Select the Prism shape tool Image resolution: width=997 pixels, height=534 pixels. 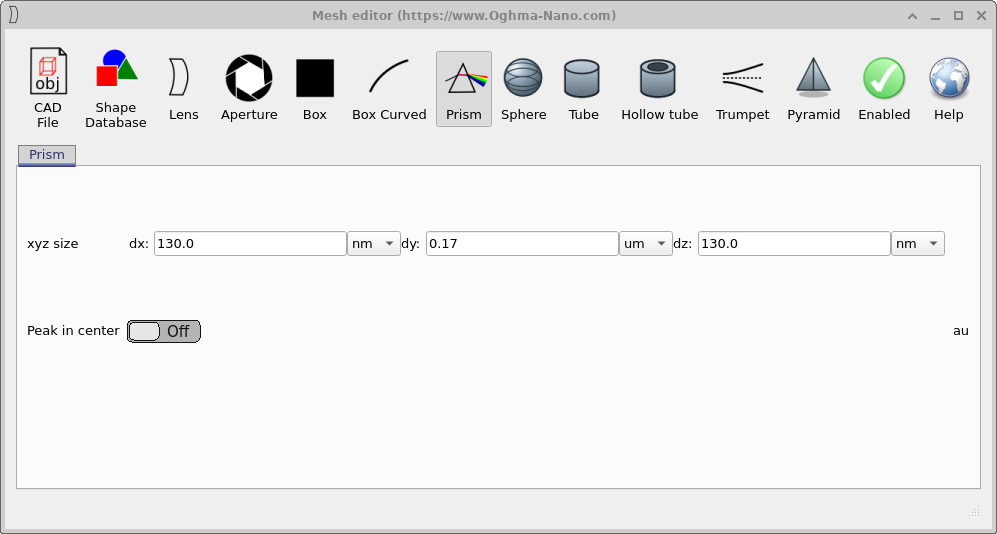click(464, 88)
